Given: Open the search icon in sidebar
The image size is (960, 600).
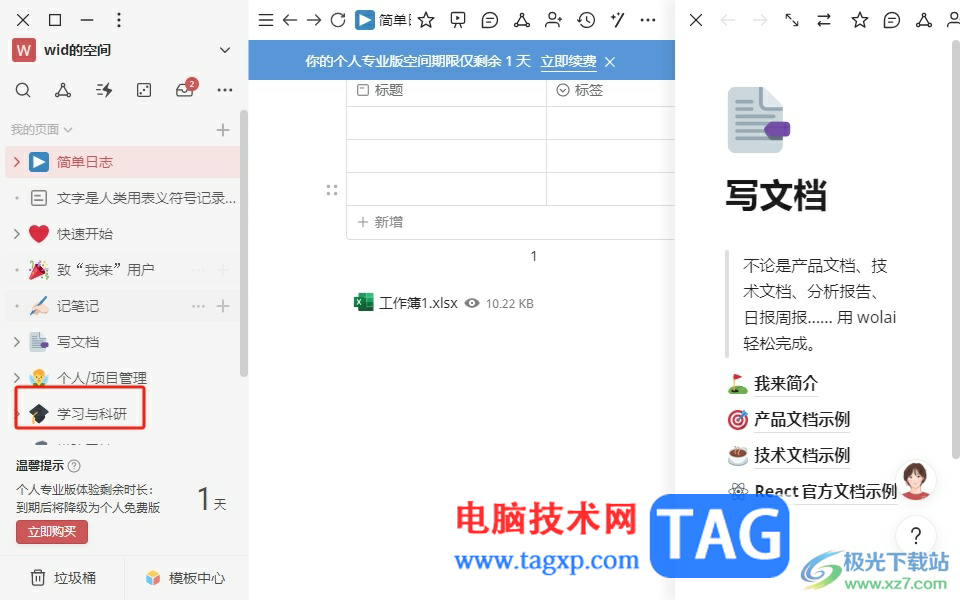Looking at the screenshot, I should 23,91.
